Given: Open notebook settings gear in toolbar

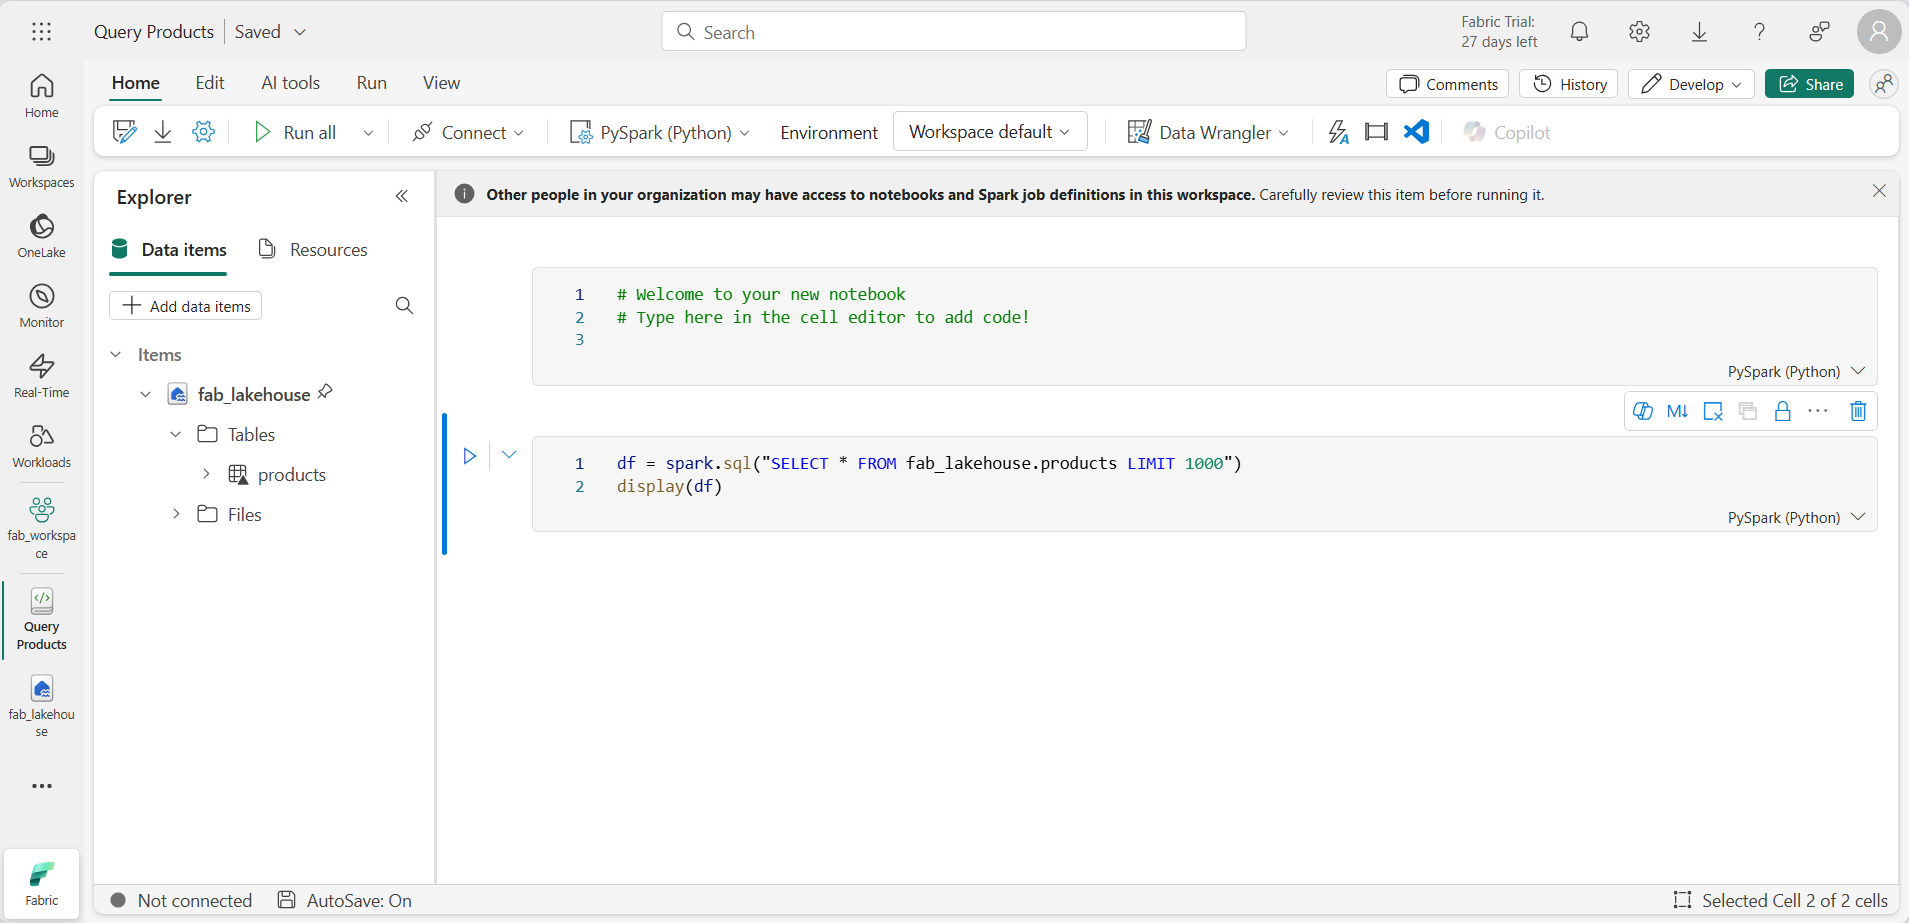Looking at the screenshot, I should click(203, 132).
